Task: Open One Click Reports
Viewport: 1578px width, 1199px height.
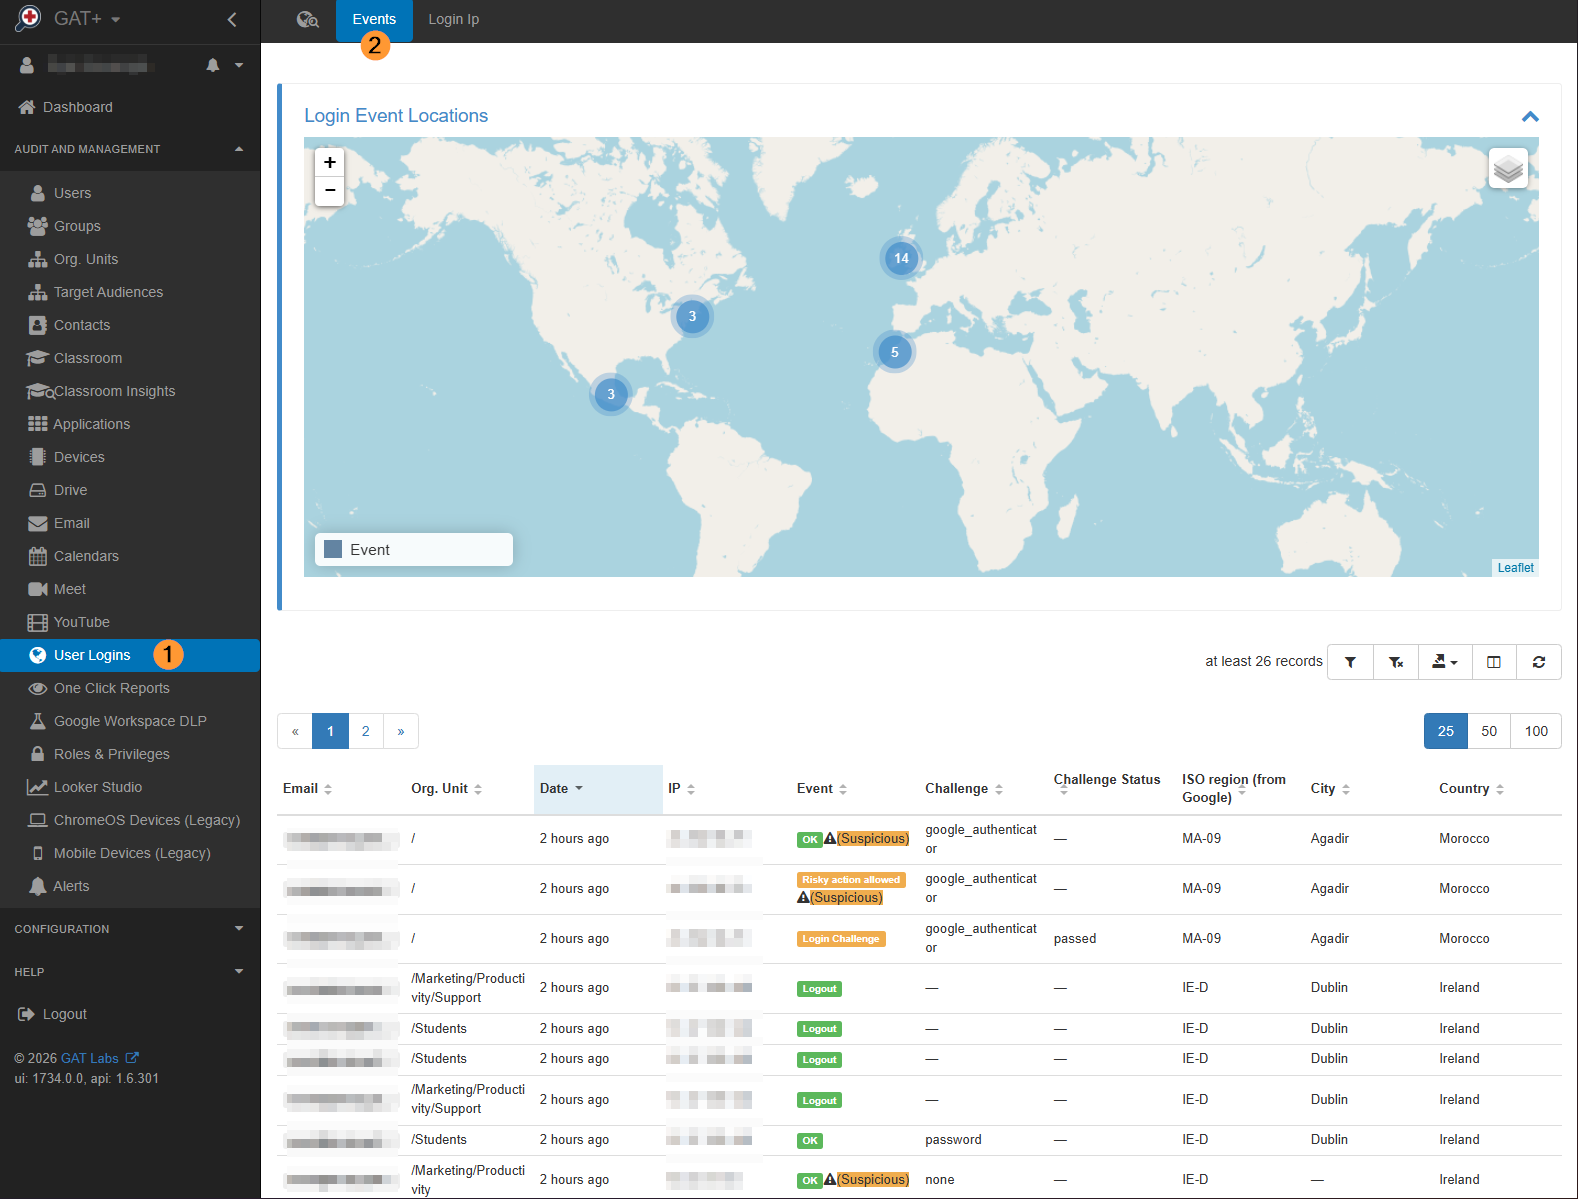Action: coord(111,688)
